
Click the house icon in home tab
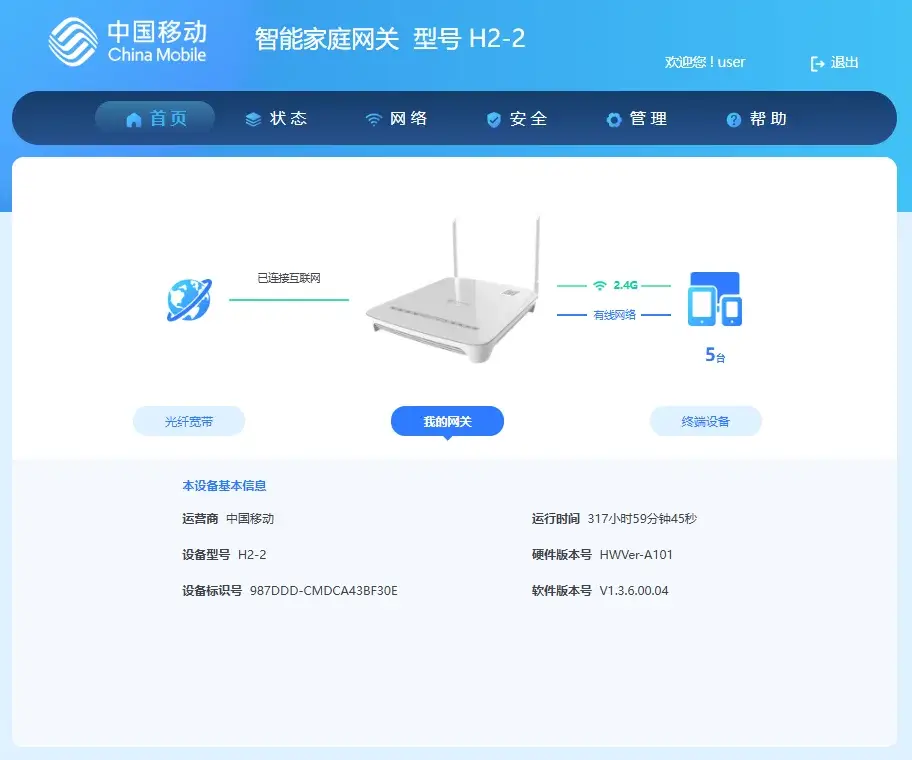click(134, 119)
